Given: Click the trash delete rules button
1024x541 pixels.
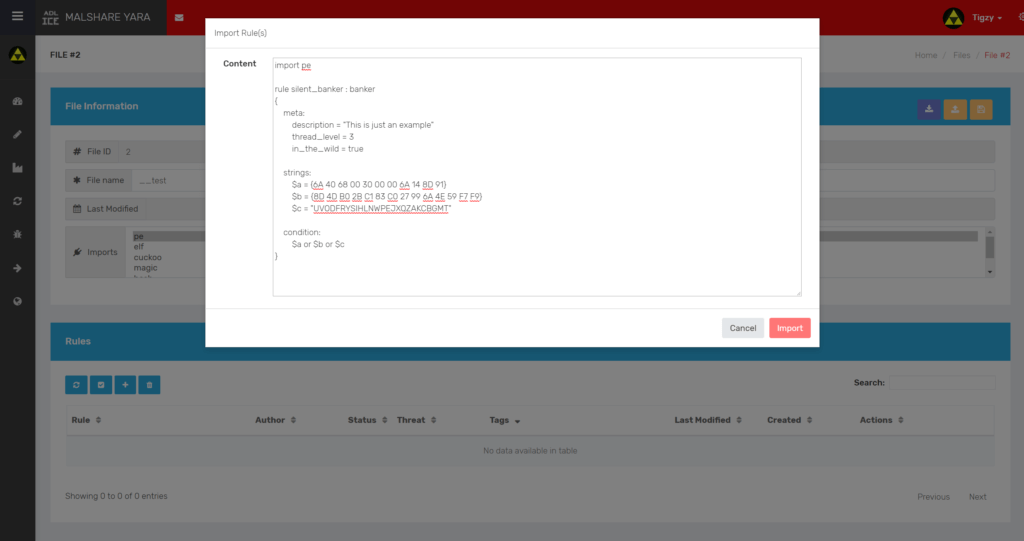Looking at the screenshot, I should coord(149,384).
